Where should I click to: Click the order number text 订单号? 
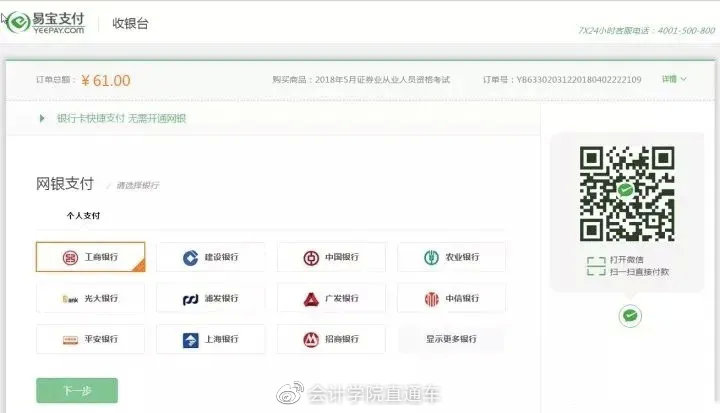[562, 79]
